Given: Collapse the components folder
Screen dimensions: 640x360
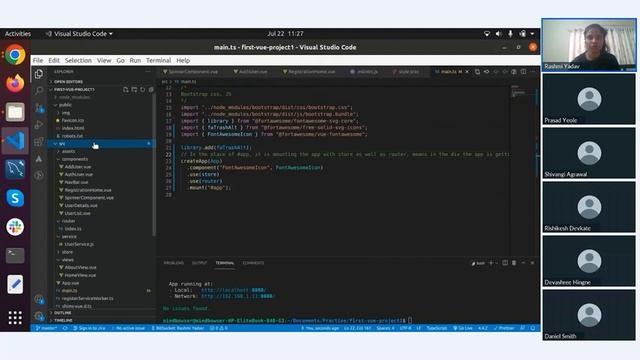Looking at the screenshot, I should tap(75, 159).
